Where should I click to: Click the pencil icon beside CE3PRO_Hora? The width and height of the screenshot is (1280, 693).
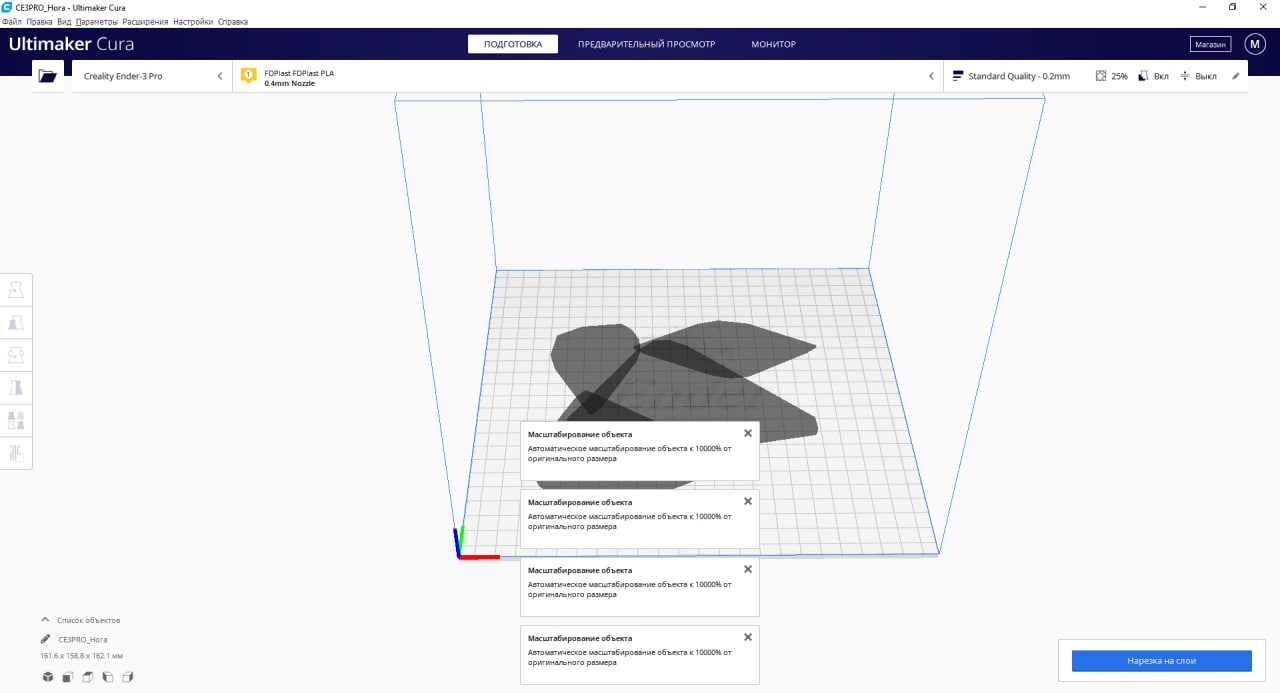click(45, 639)
